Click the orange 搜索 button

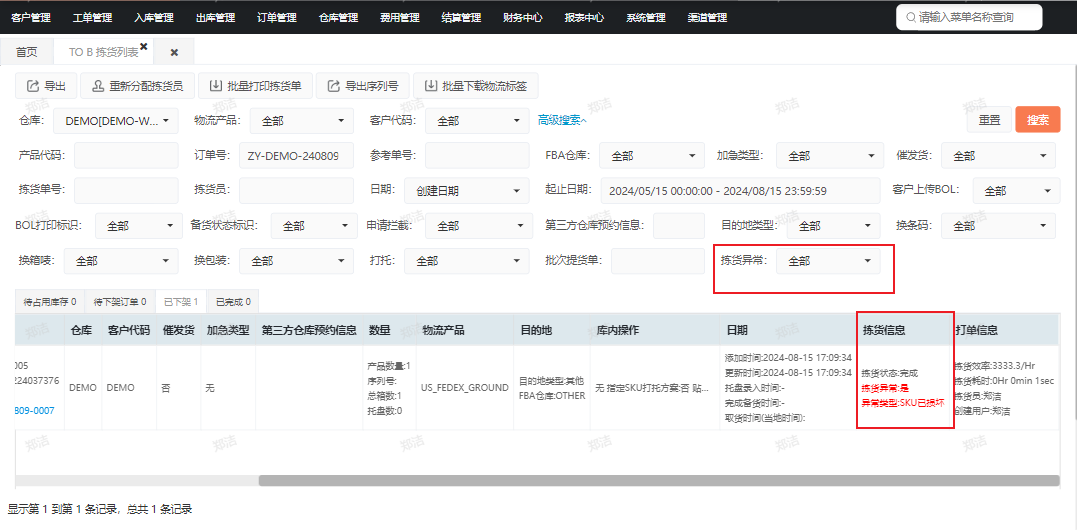coord(1038,120)
